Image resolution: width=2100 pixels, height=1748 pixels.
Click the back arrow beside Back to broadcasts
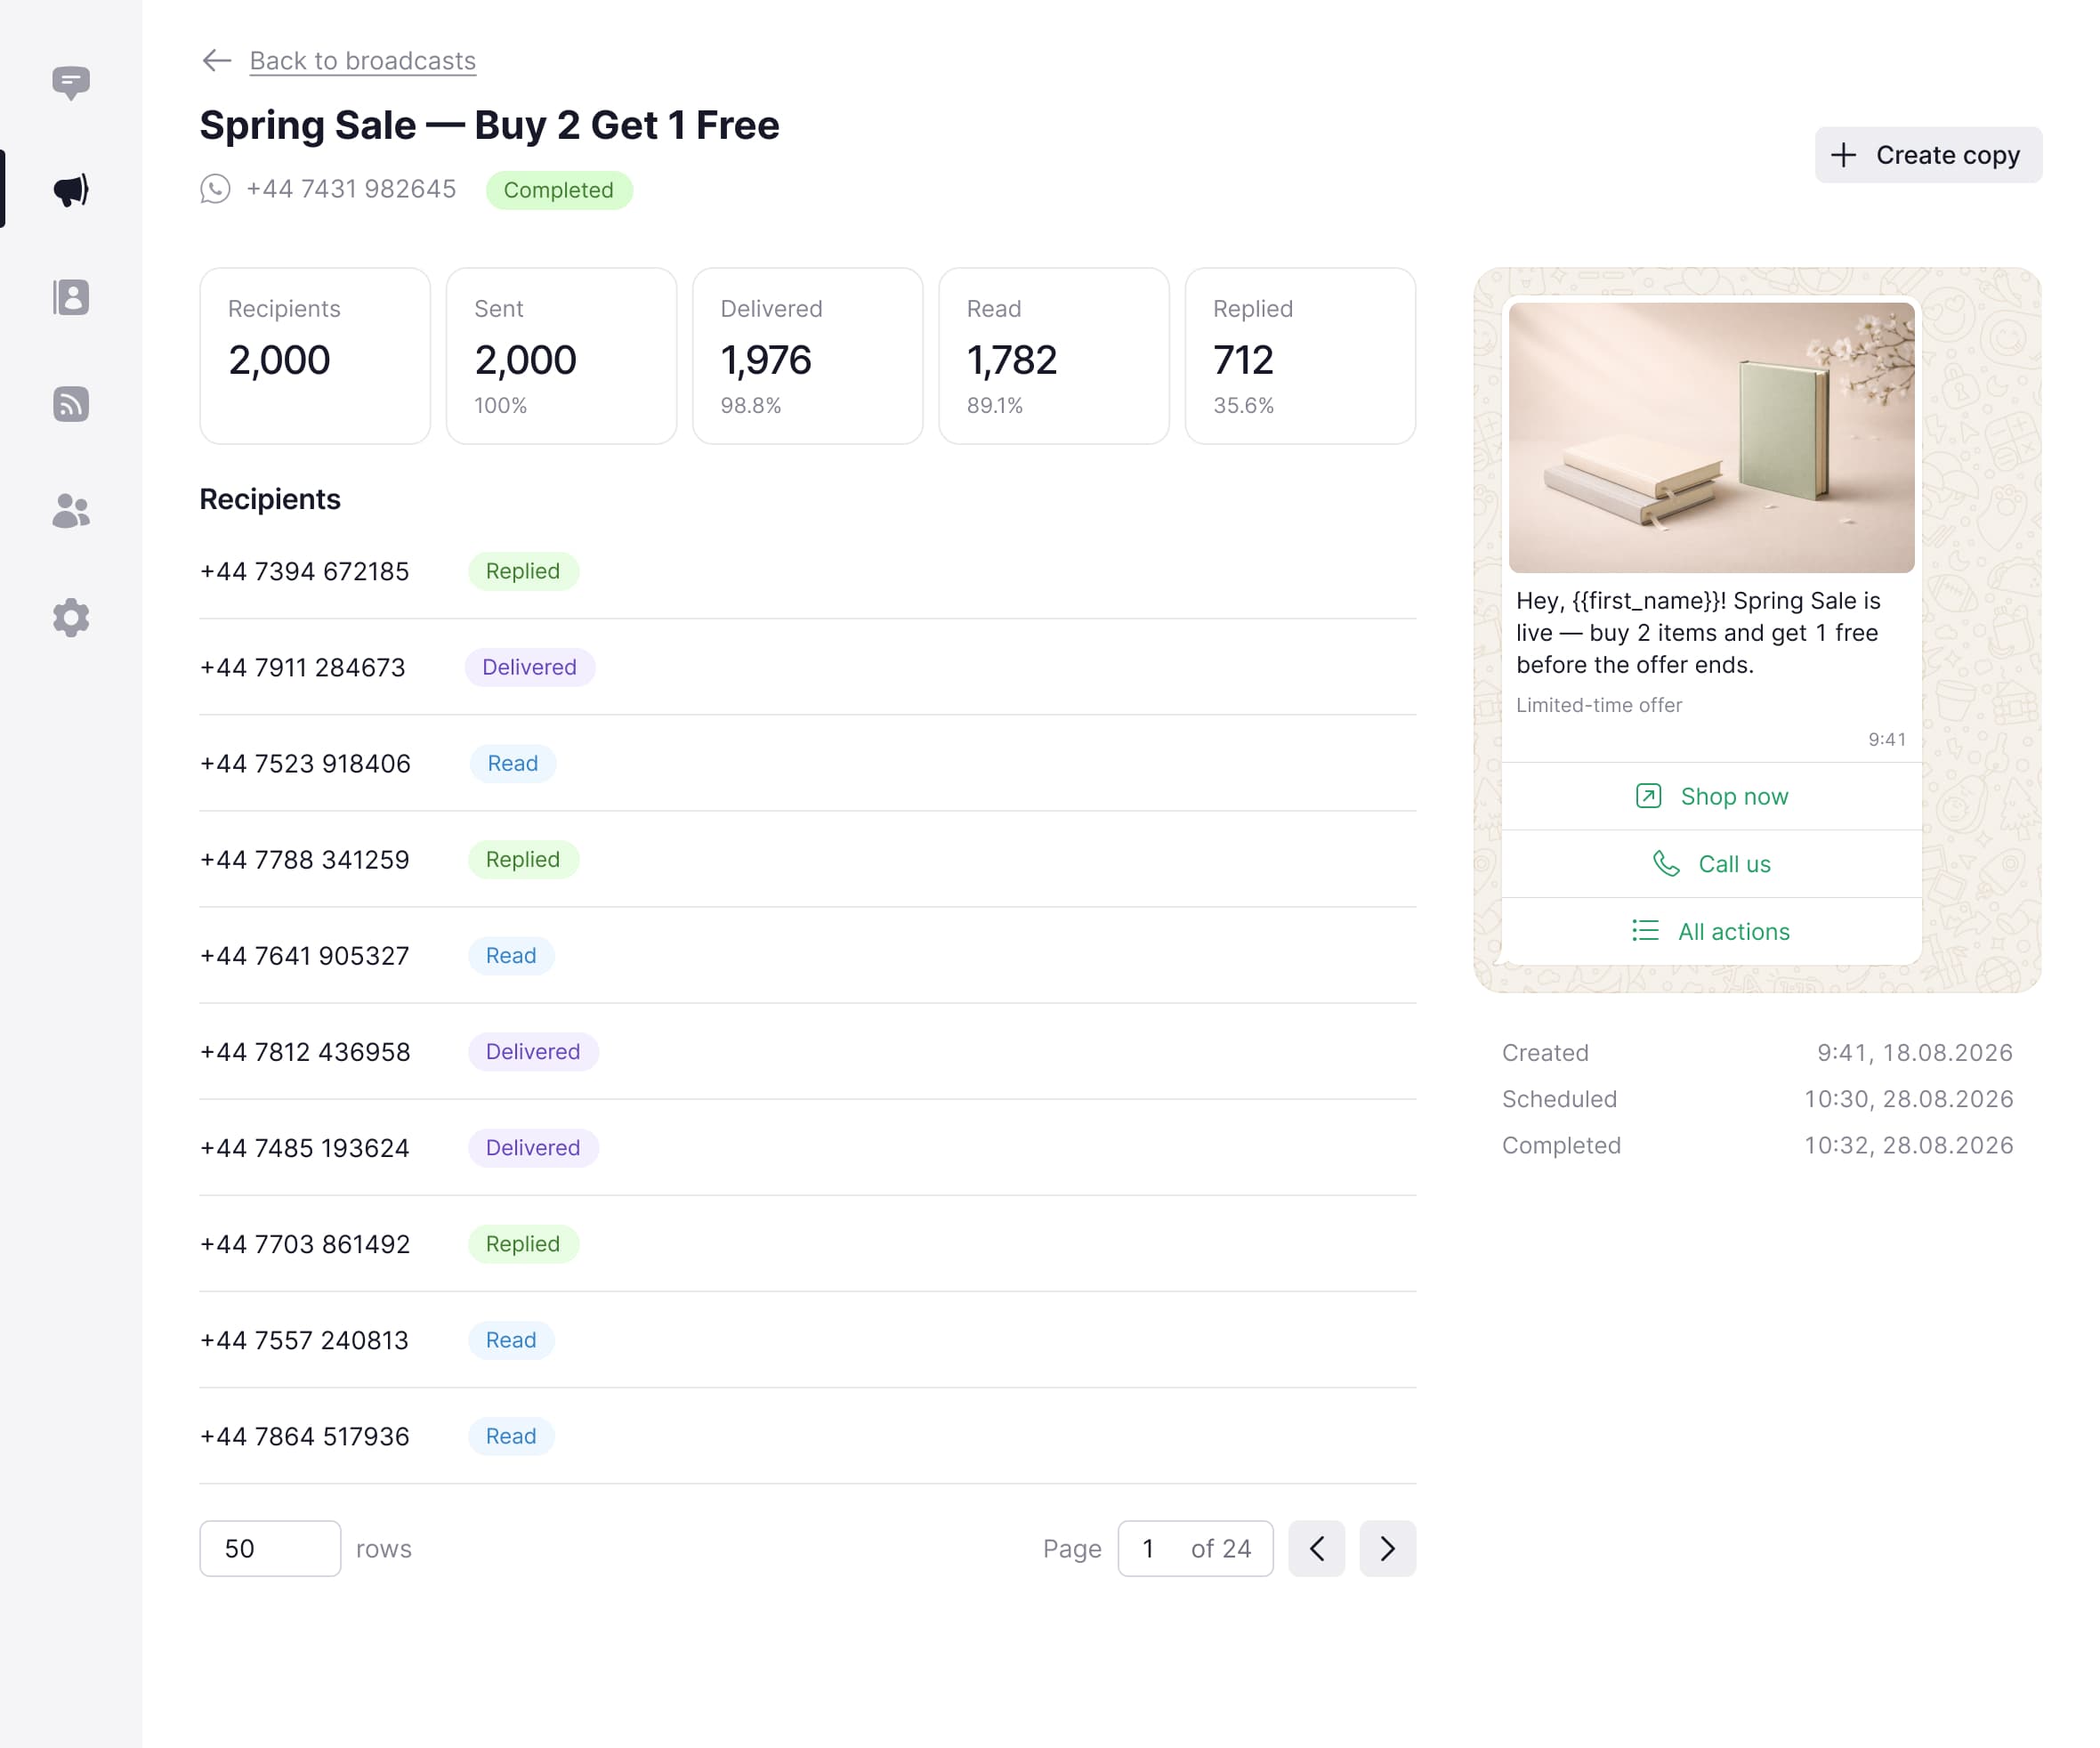coord(216,61)
